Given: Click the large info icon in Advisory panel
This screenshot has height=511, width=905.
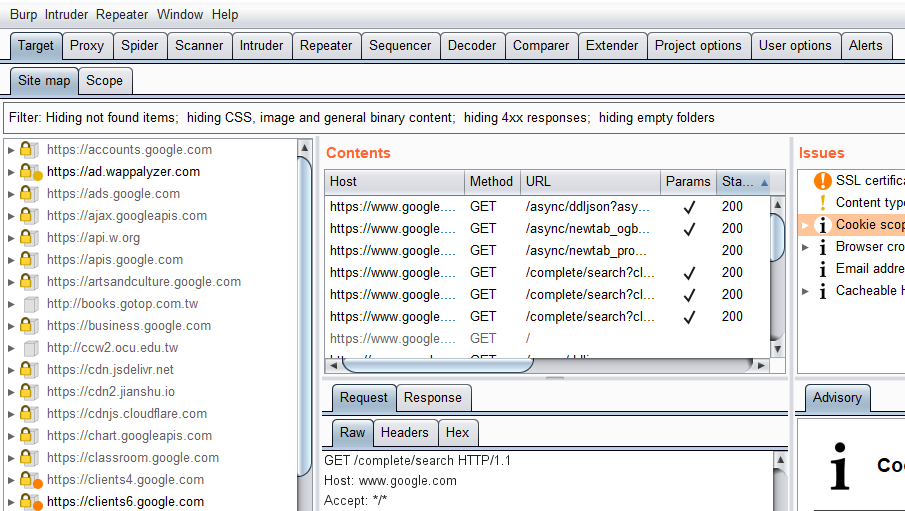Looking at the screenshot, I should point(840,465).
